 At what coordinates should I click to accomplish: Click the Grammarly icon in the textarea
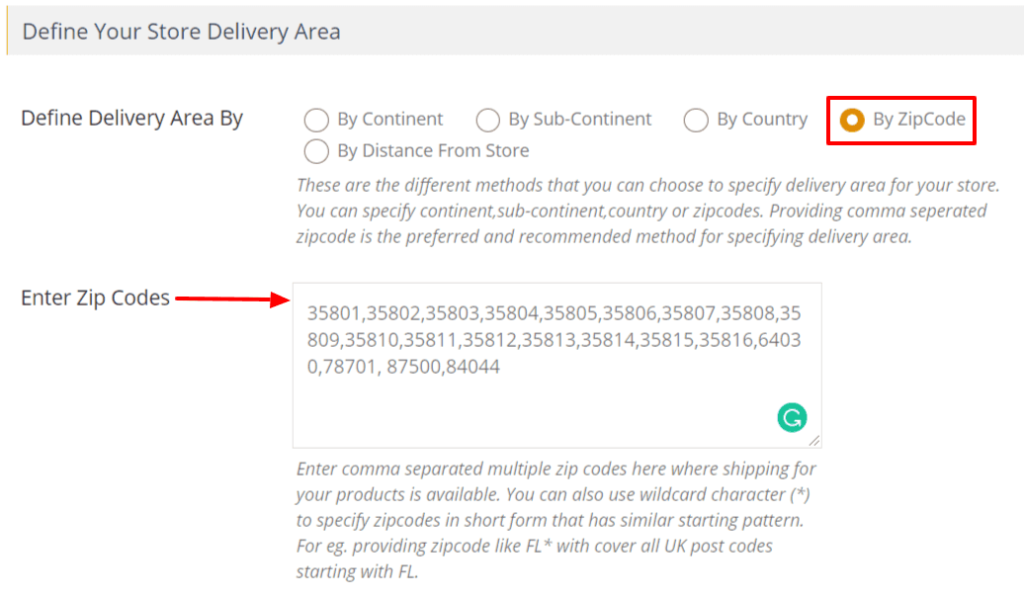click(792, 417)
